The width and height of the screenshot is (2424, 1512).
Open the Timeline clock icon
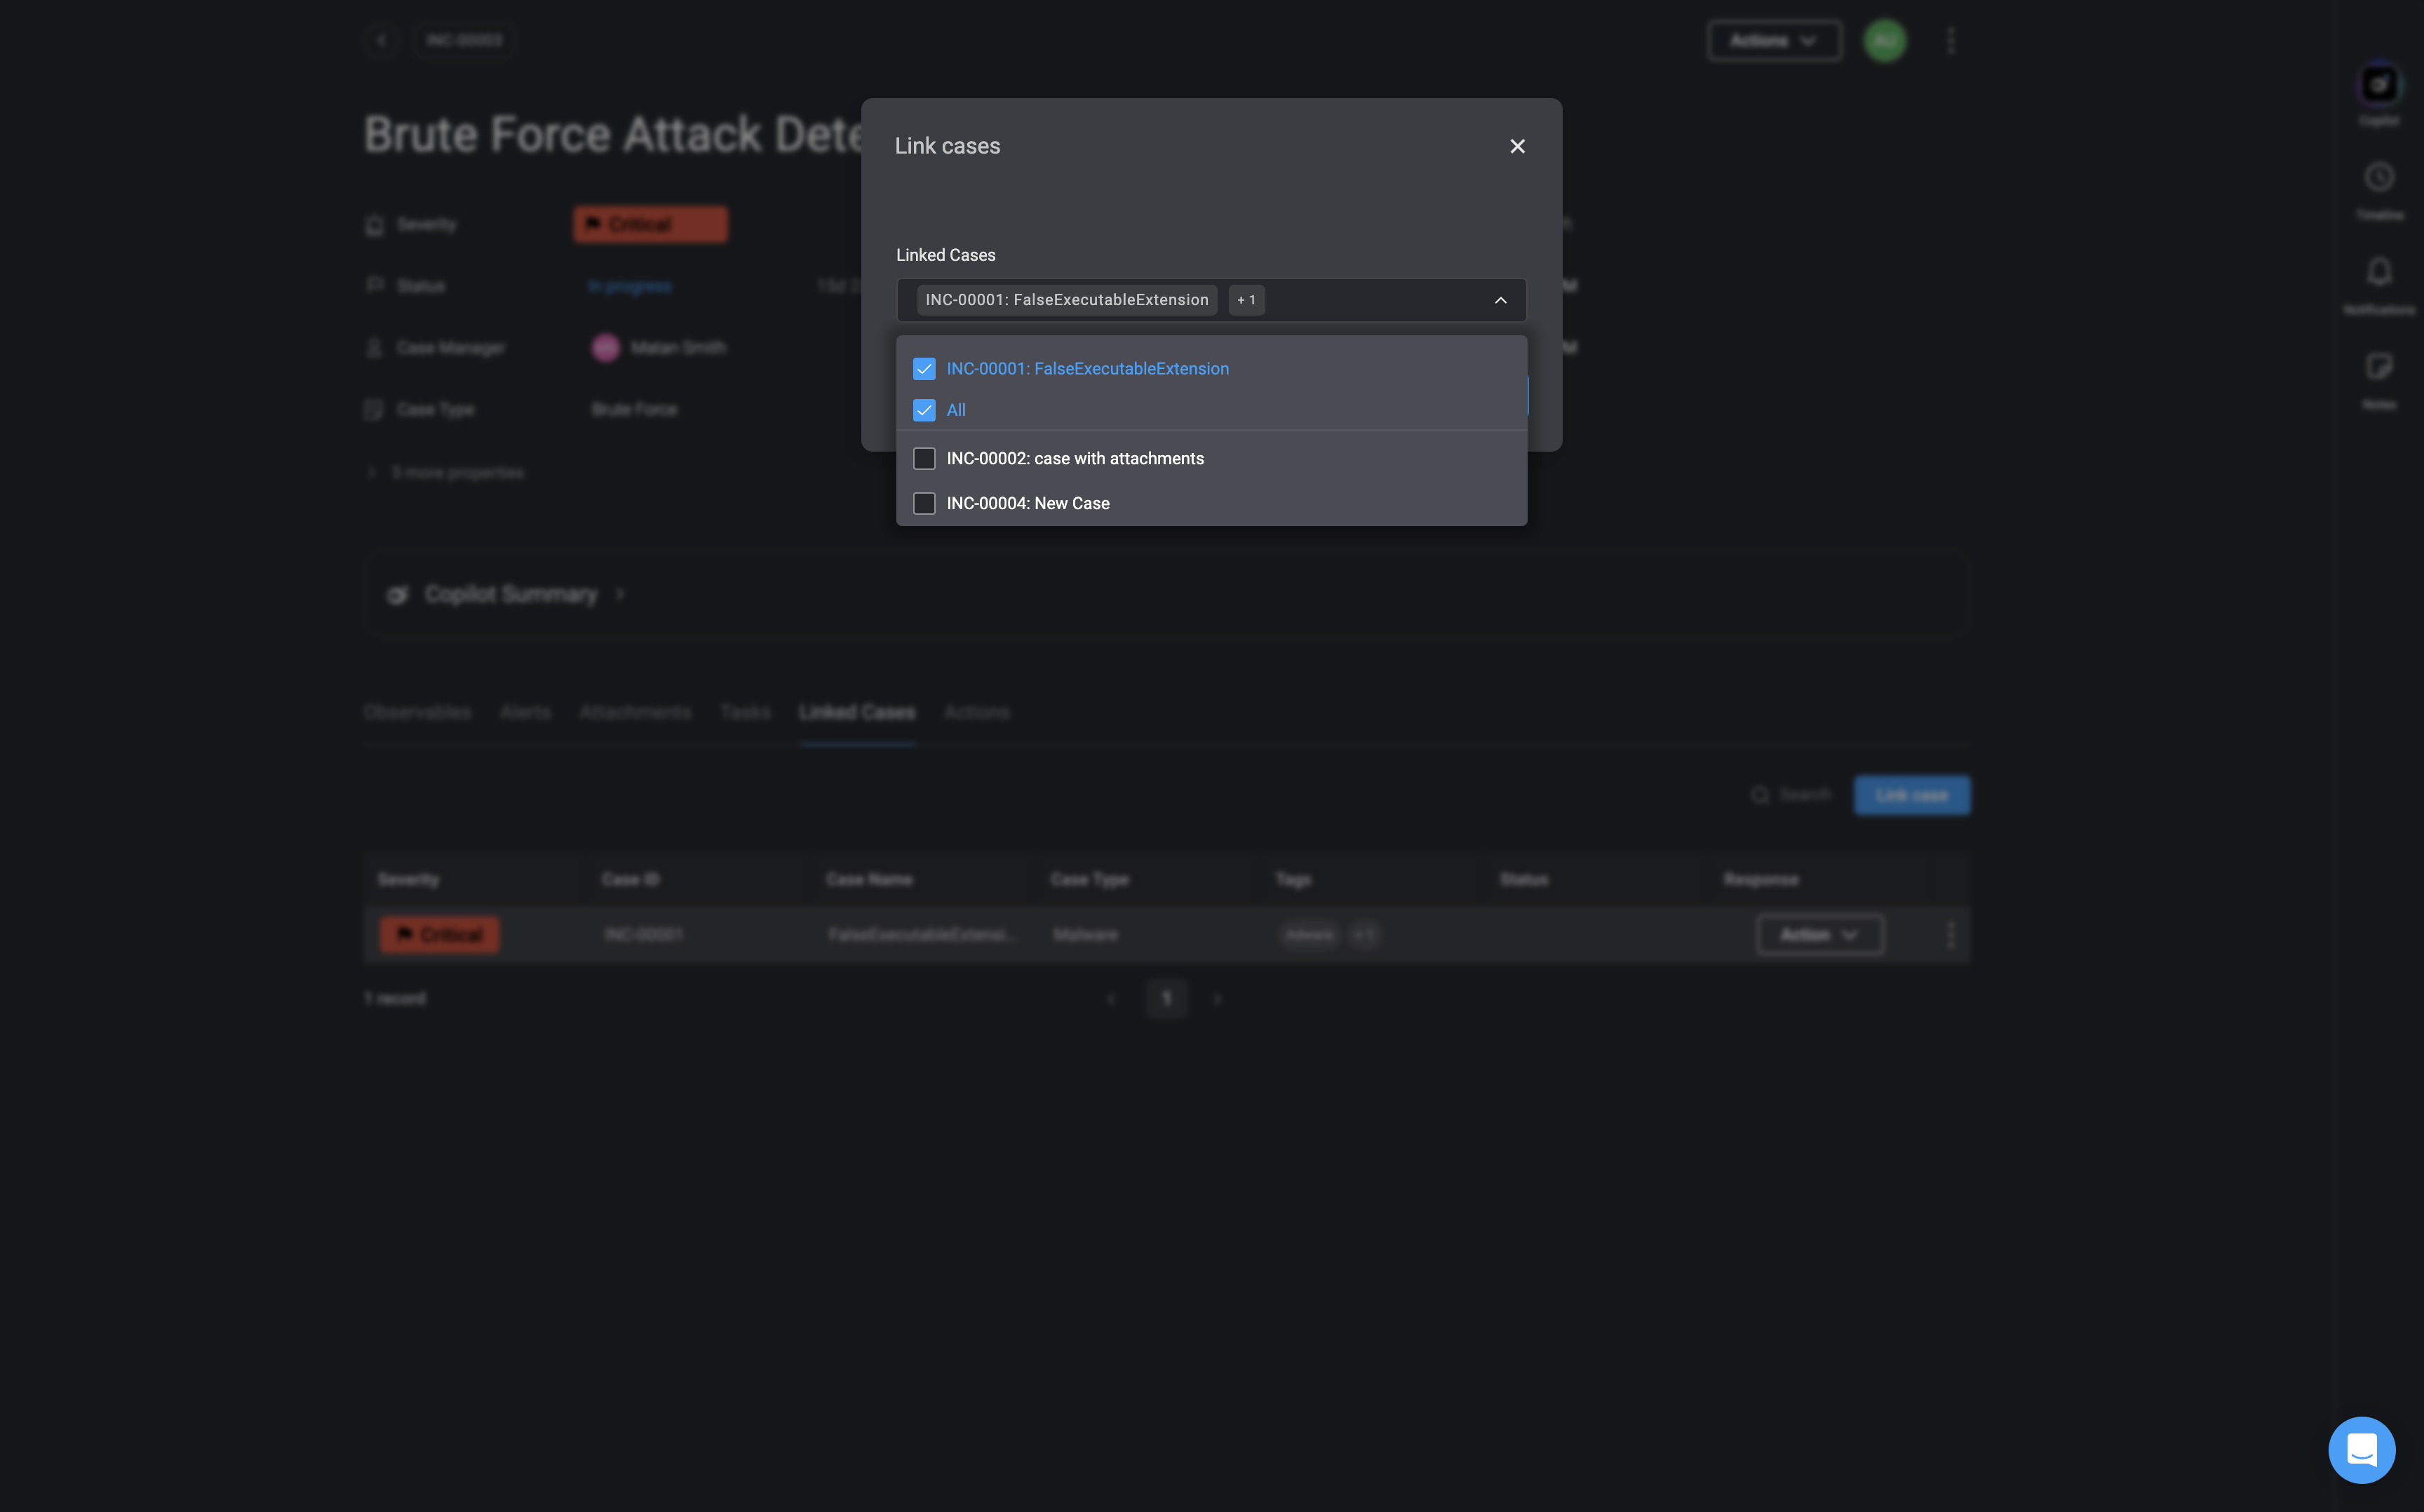click(2379, 178)
